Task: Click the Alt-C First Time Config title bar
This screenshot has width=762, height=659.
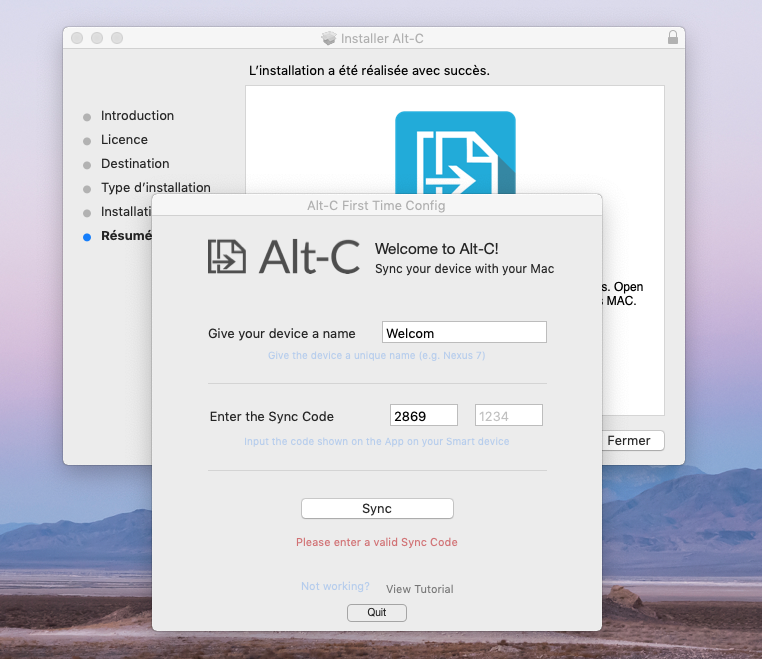Action: point(376,206)
